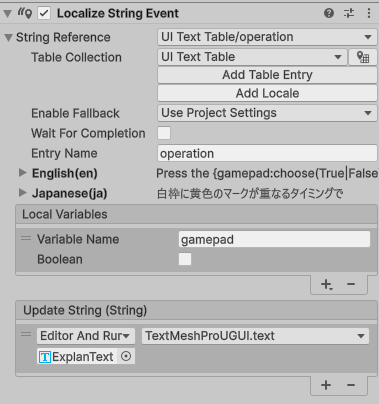Click the Table Collection label
379x404 pixels.
tap(76, 57)
